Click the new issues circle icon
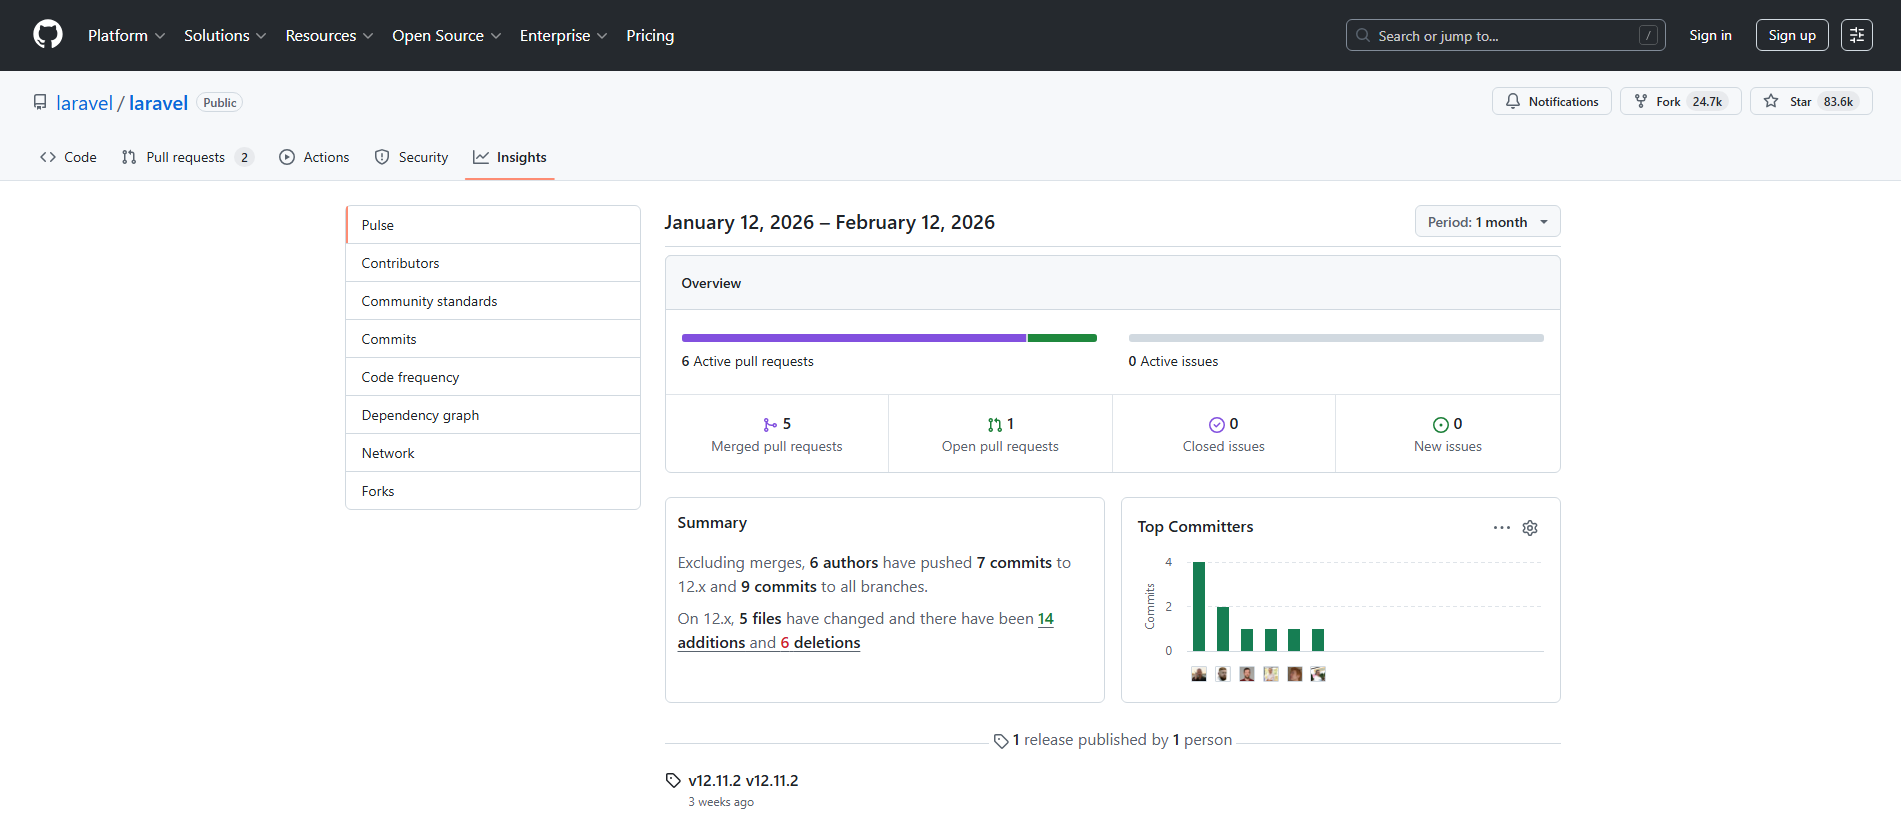1901x822 pixels. pos(1441,425)
